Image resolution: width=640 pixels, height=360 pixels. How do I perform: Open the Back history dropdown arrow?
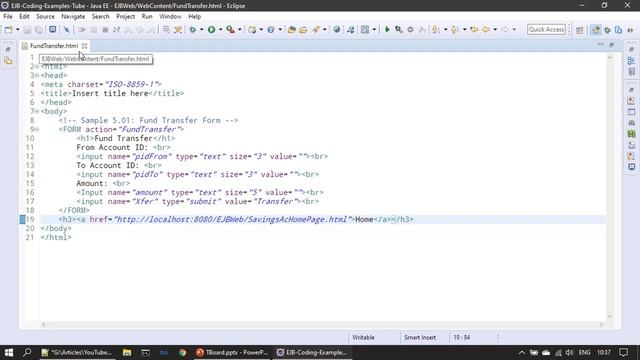point(495,29)
